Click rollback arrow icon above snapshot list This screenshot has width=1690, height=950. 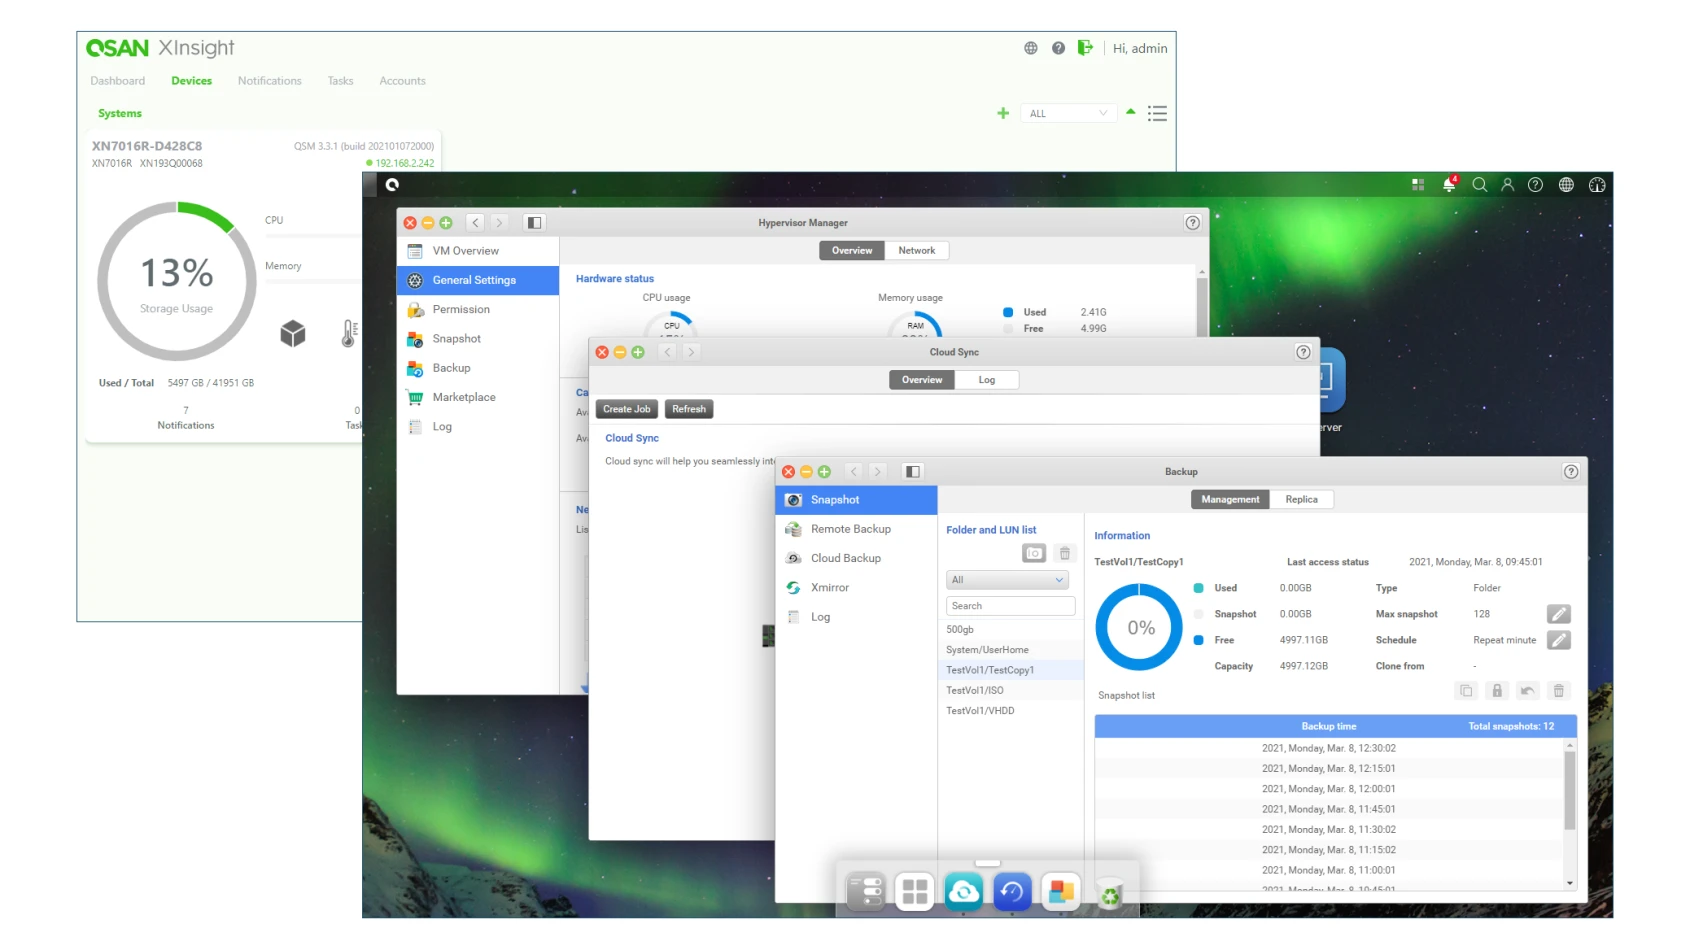1528,691
